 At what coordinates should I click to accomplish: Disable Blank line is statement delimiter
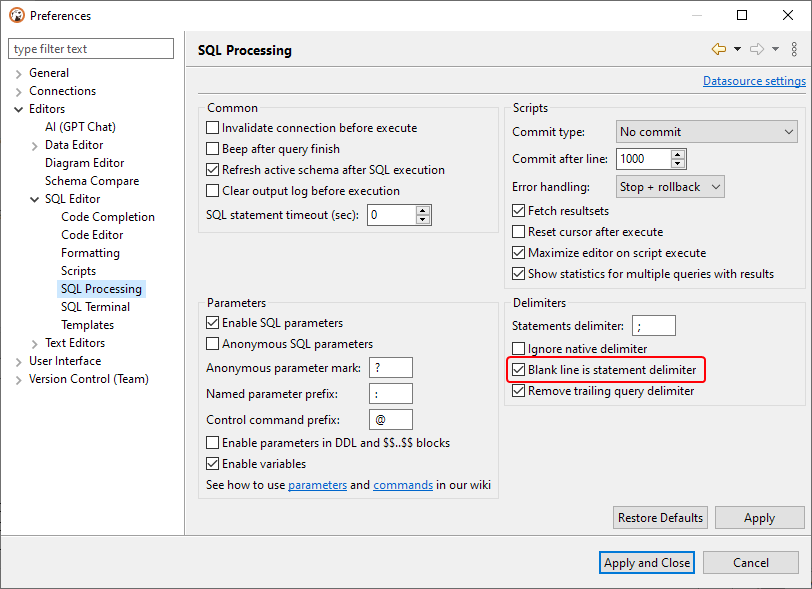pos(518,370)
